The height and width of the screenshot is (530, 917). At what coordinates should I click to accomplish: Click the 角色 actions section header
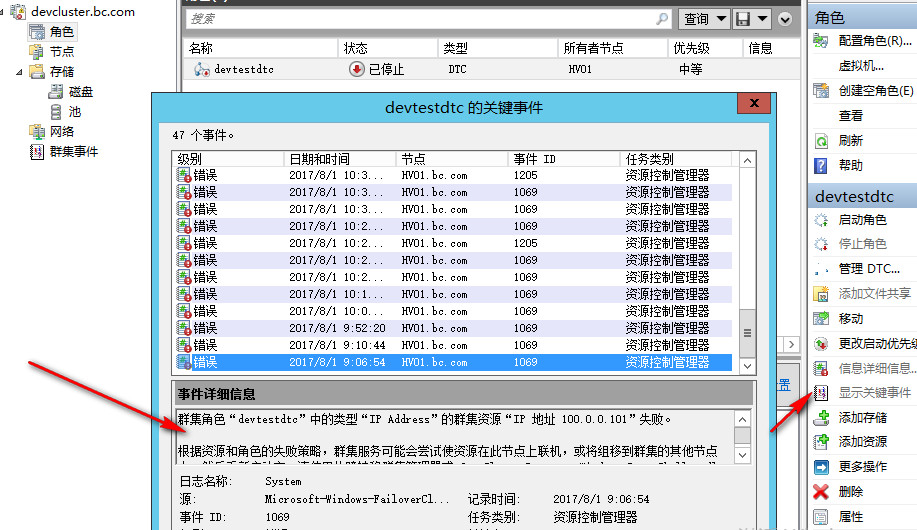[x=863, y=17]
